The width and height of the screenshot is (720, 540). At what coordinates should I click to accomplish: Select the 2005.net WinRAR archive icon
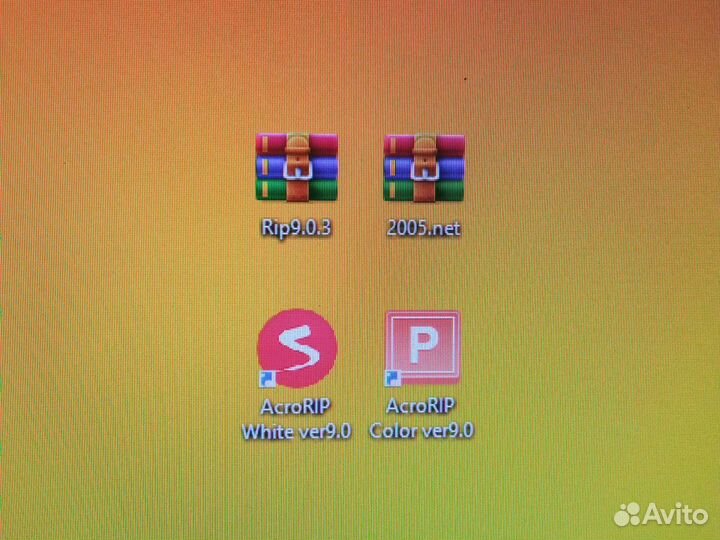click(424, 168)
